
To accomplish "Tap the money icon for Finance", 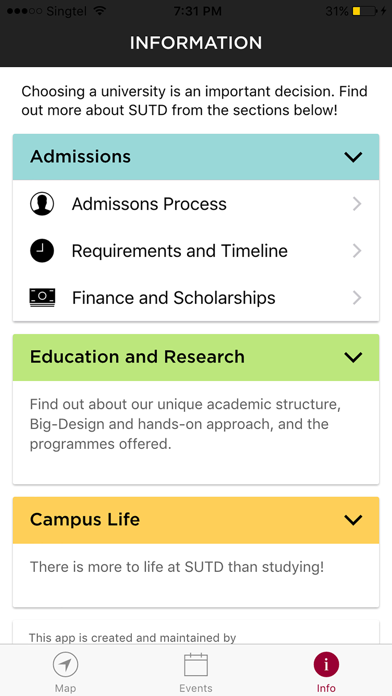I will (x=42, y=297).
